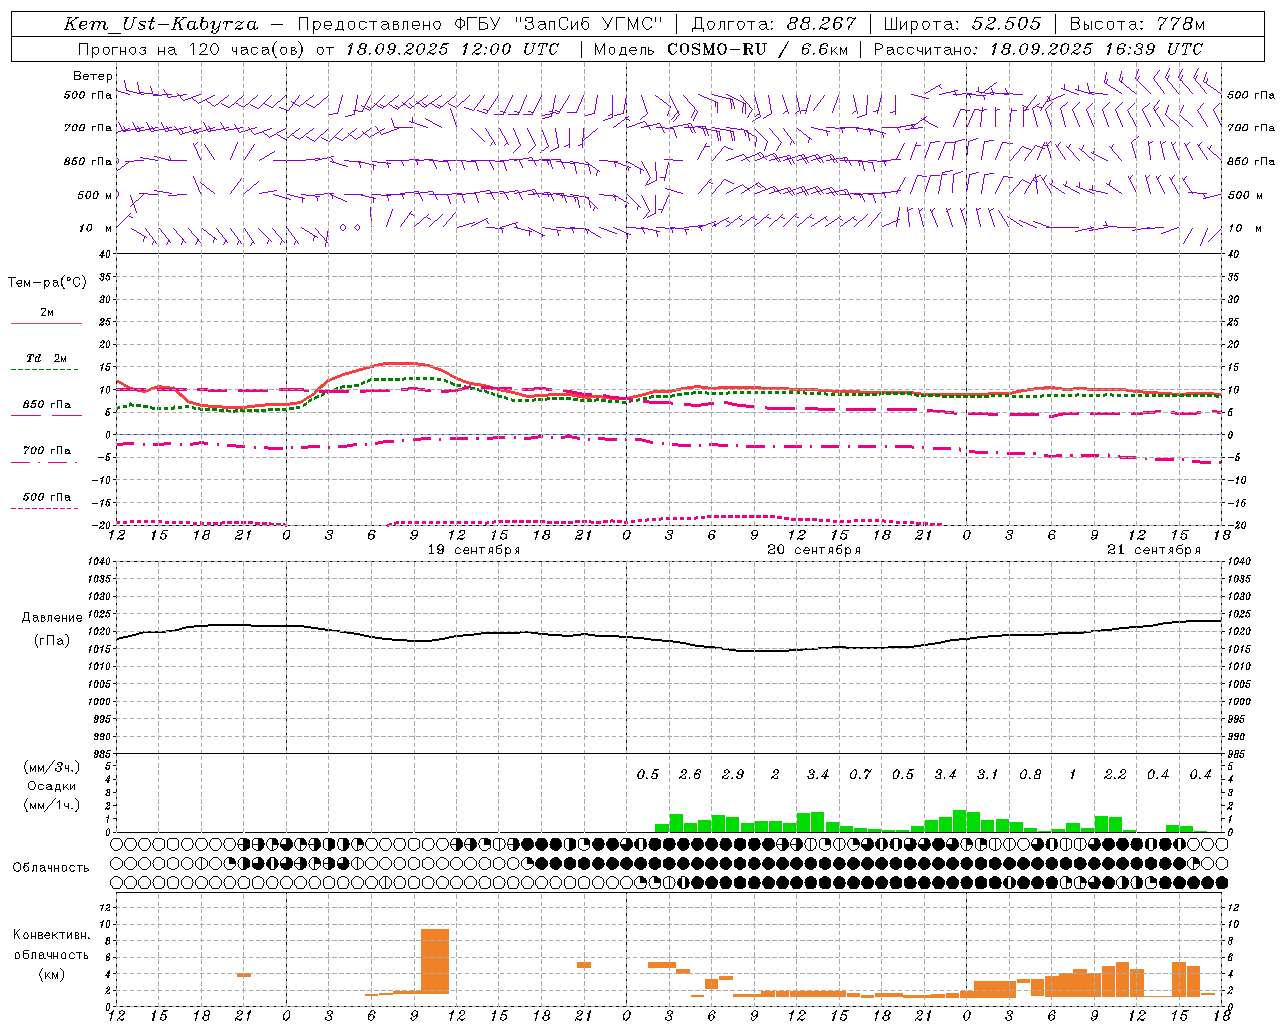The image size is (1280, 1024).
Task: Click the 0.7 three-hour precipitation value
Action: [860, 775]
